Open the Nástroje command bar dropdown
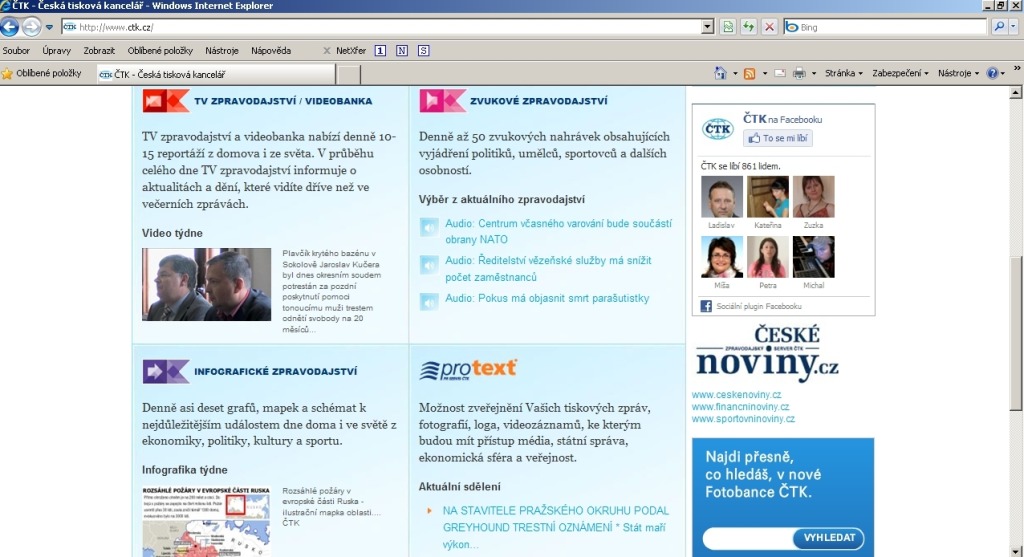 pos(958,73)
